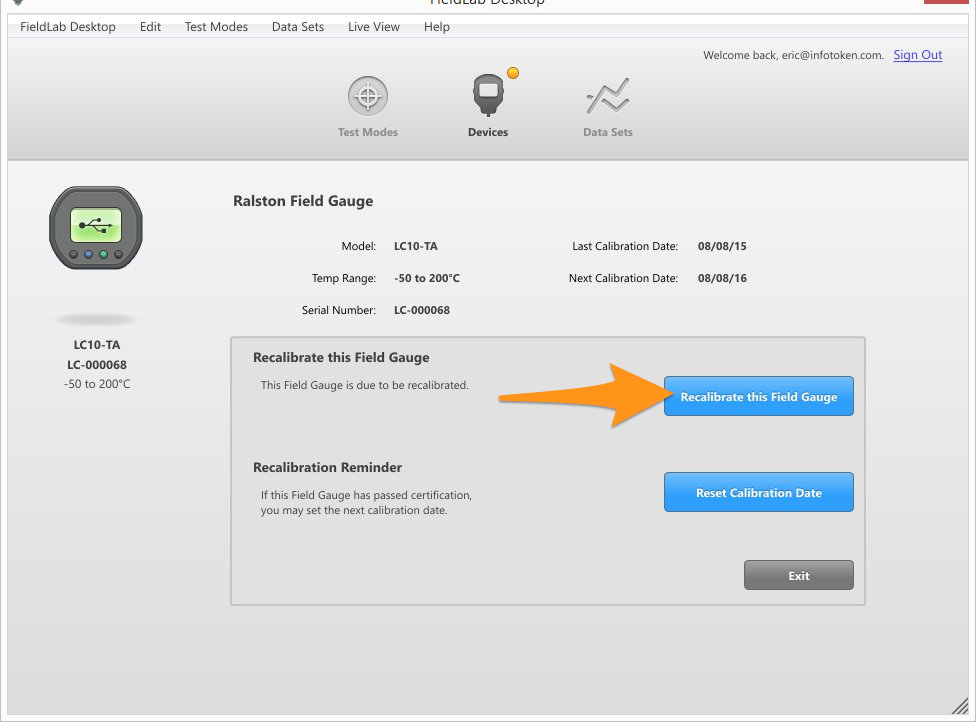The height and width of the screenshot is (722, 976).
Task: Open the Test Modes menu
Action: point(216,27)
